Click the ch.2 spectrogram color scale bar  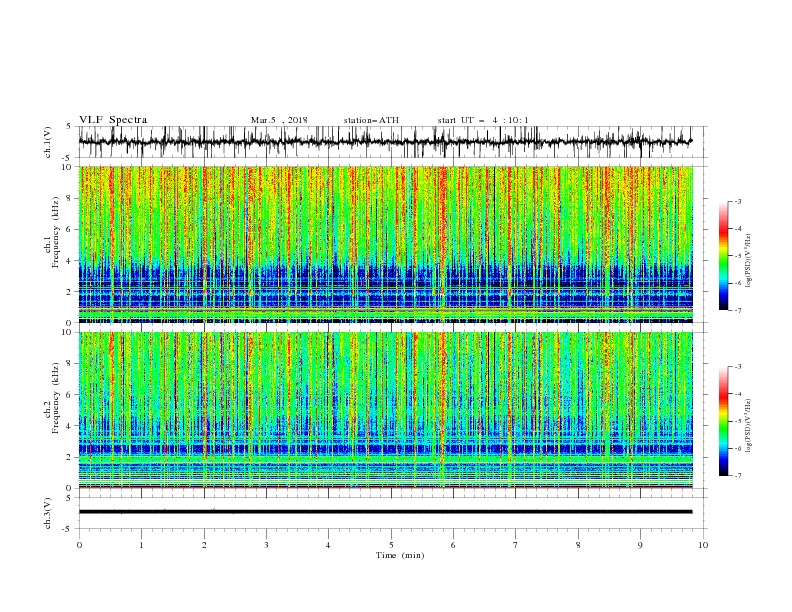(724, 421)
